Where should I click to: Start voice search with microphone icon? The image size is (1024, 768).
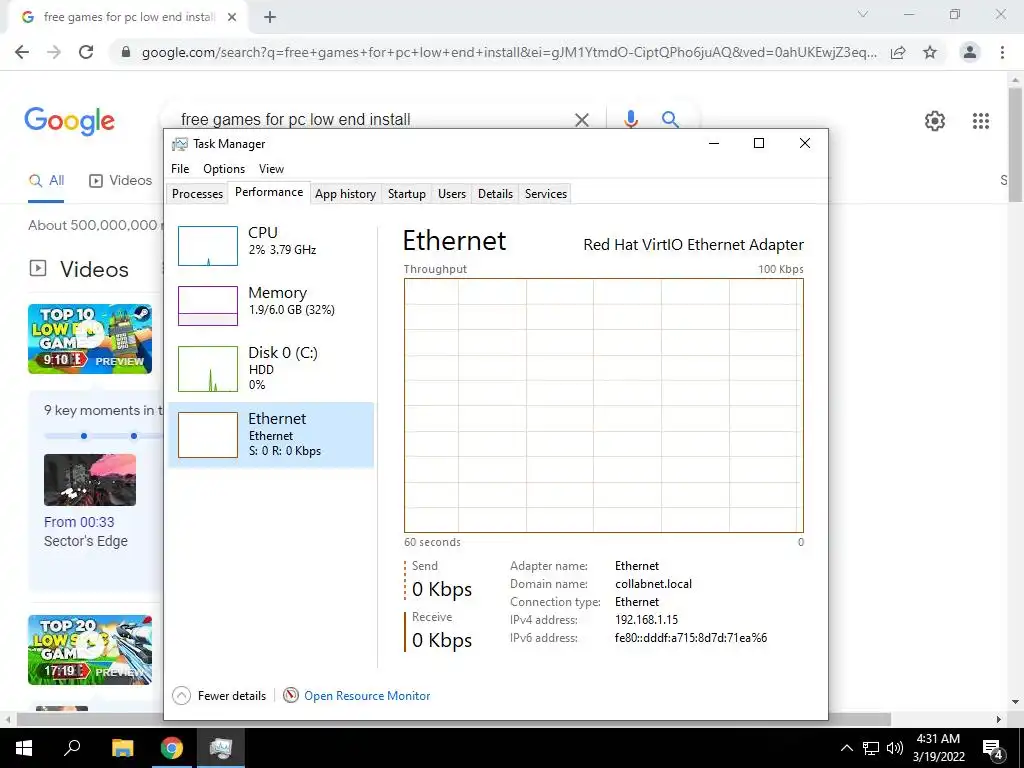(630, 120)
